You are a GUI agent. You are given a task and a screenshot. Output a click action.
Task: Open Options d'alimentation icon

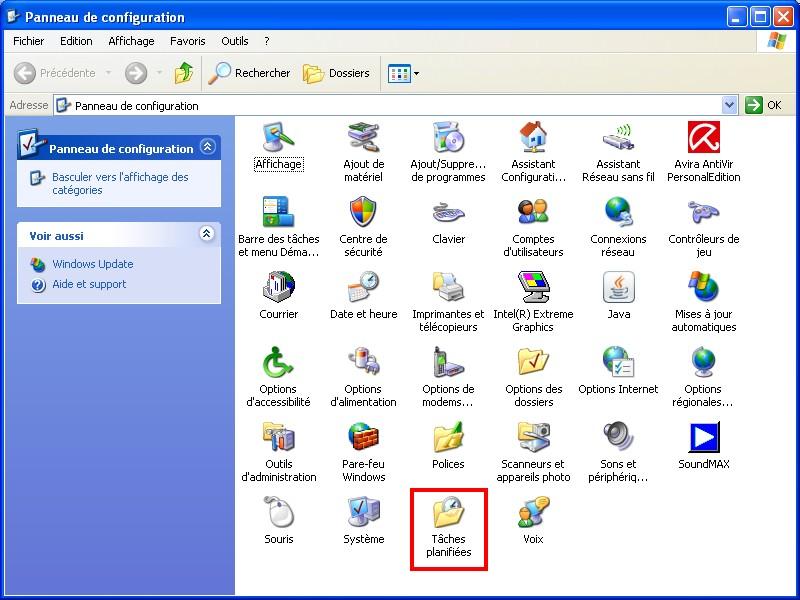pos(363,362)
